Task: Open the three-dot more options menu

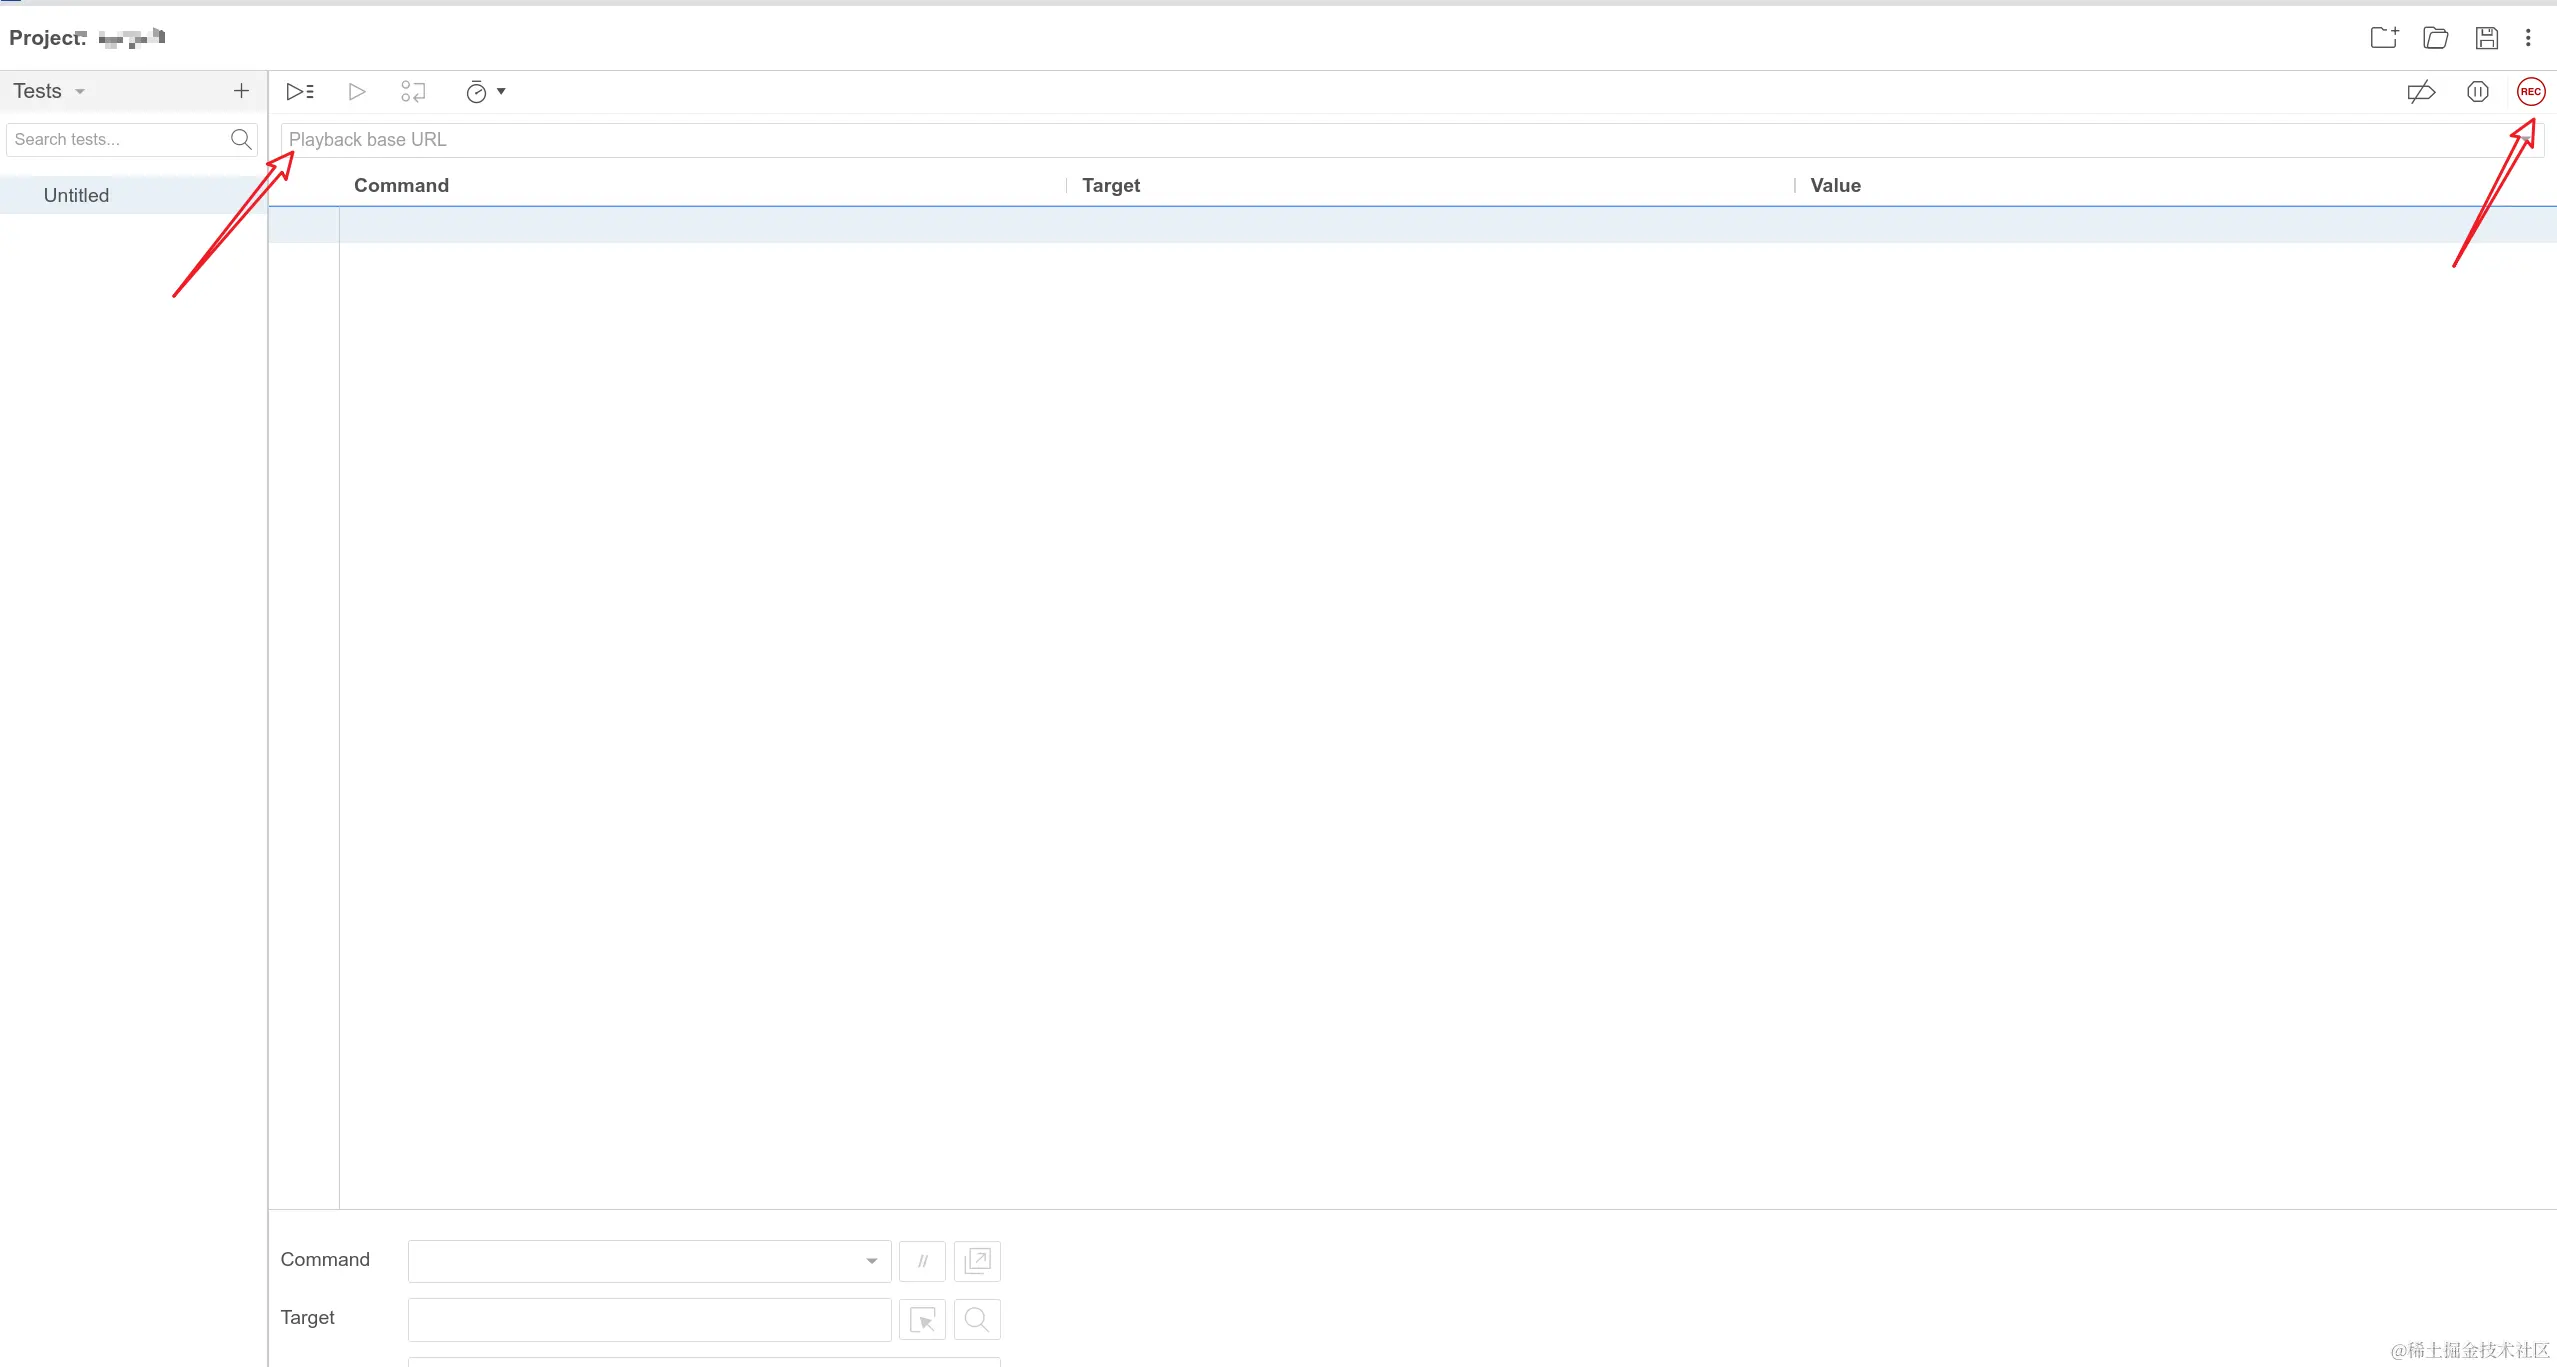Action: coord(2528,38)
